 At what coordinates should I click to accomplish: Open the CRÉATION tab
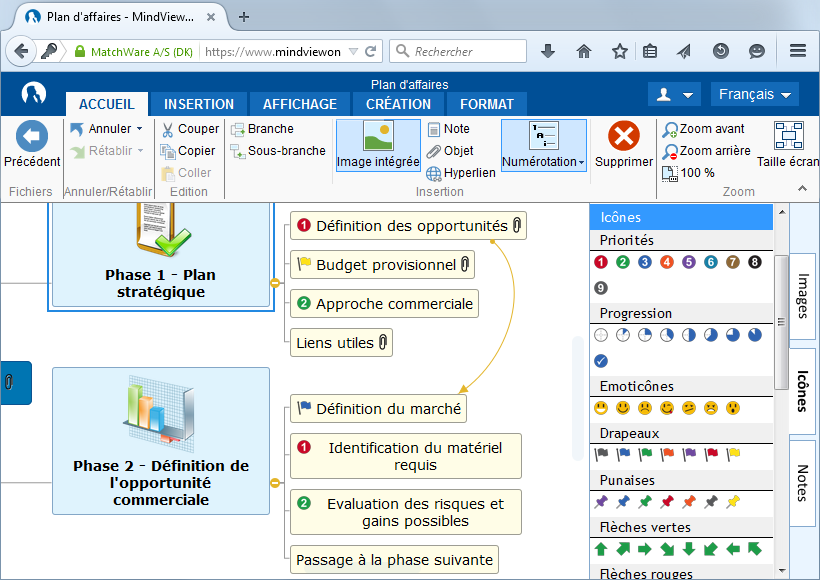398,104
